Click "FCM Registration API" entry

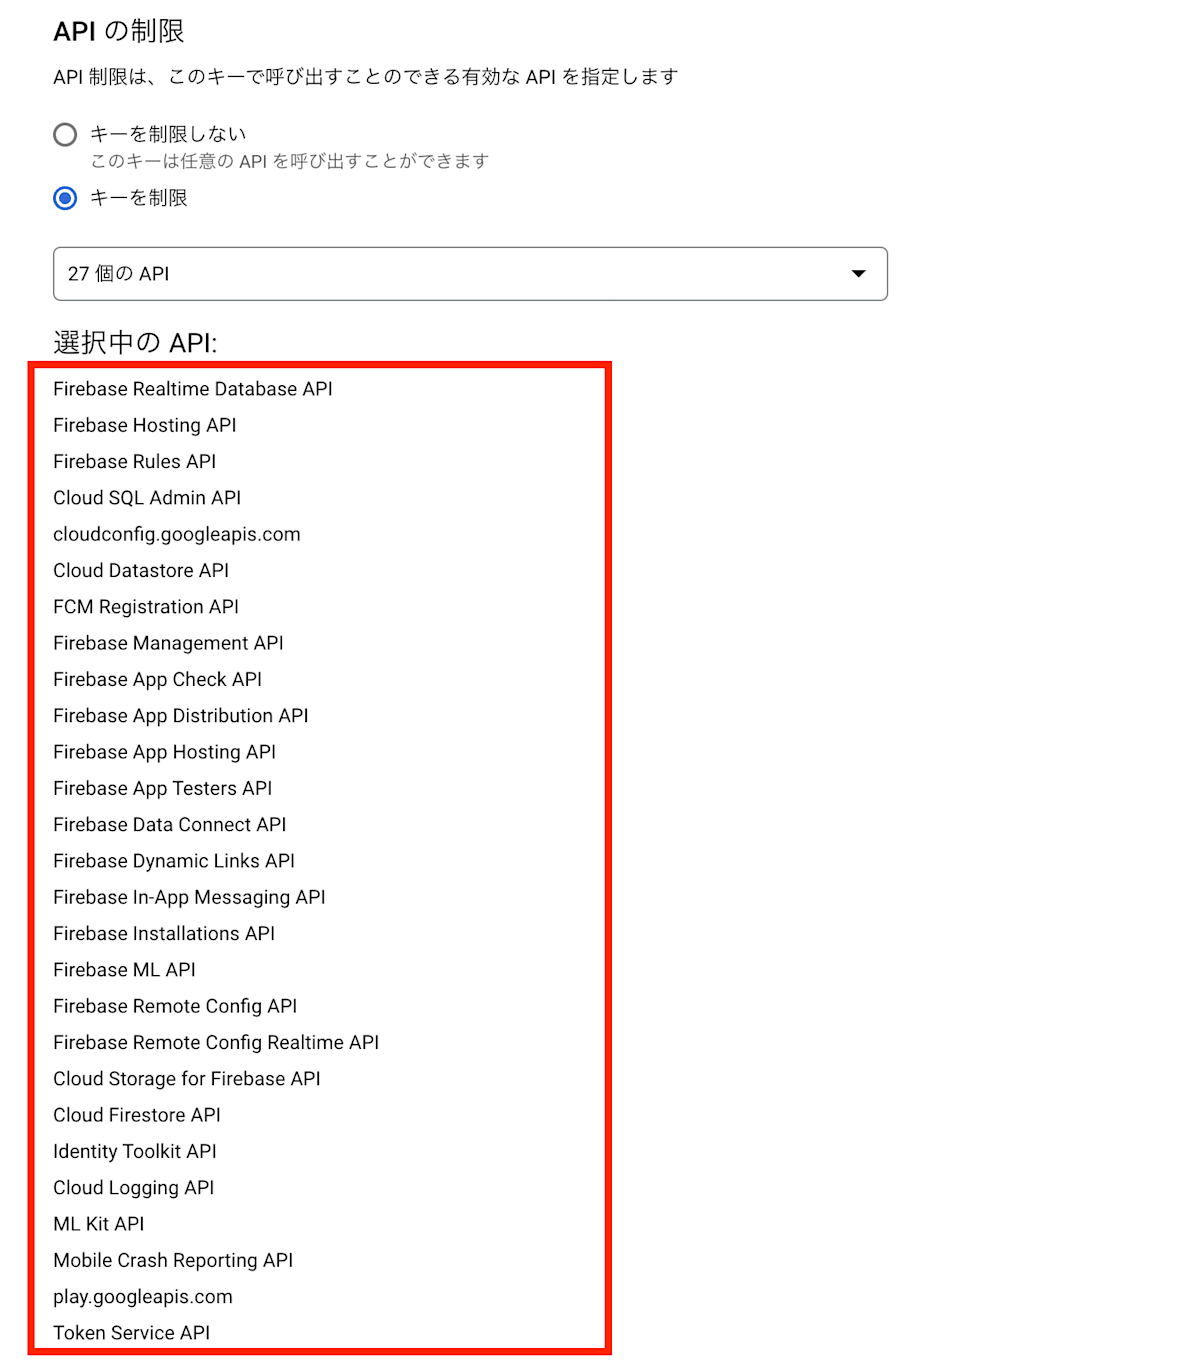tap(146, 607)
